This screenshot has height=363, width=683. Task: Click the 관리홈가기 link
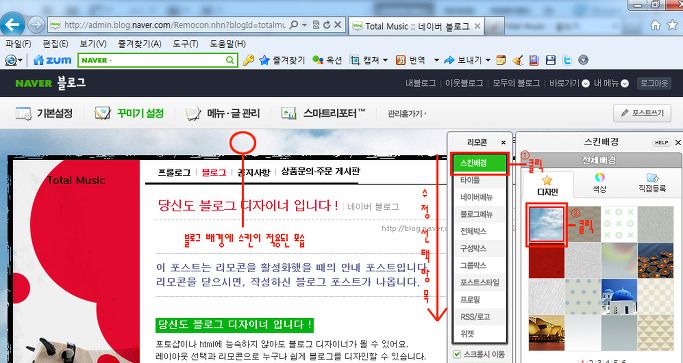click(406, 114)
